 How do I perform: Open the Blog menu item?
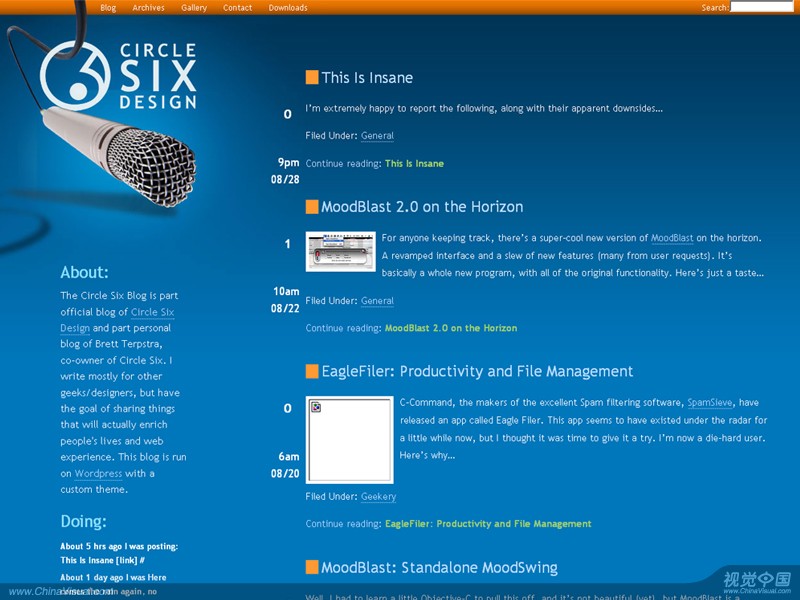coord(108,8)
